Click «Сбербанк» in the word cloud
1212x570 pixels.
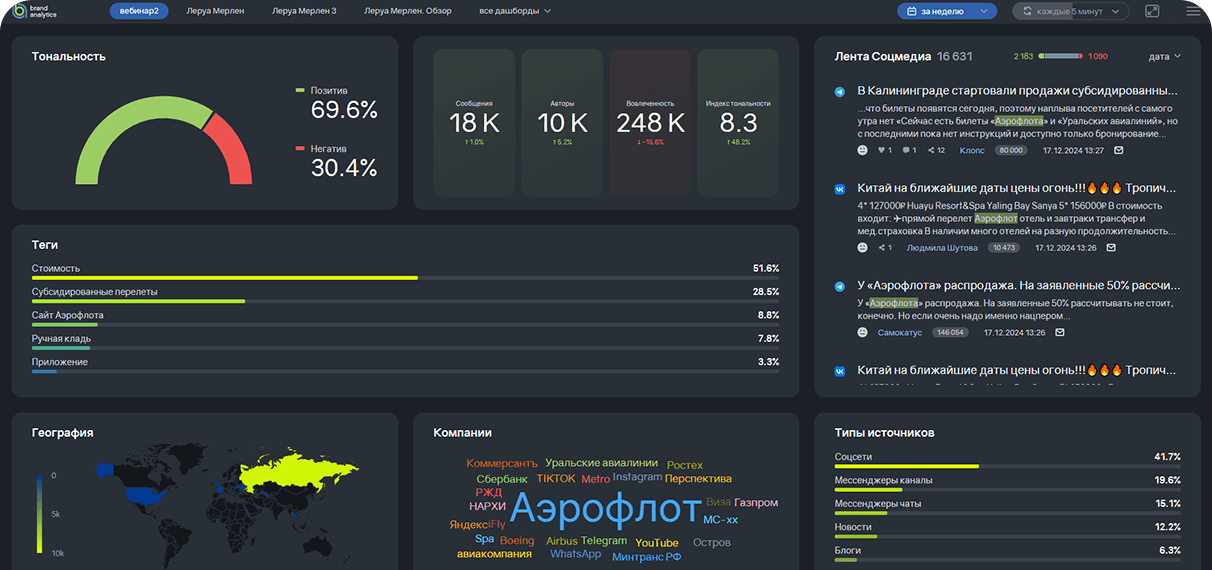[x=502, y=479]
